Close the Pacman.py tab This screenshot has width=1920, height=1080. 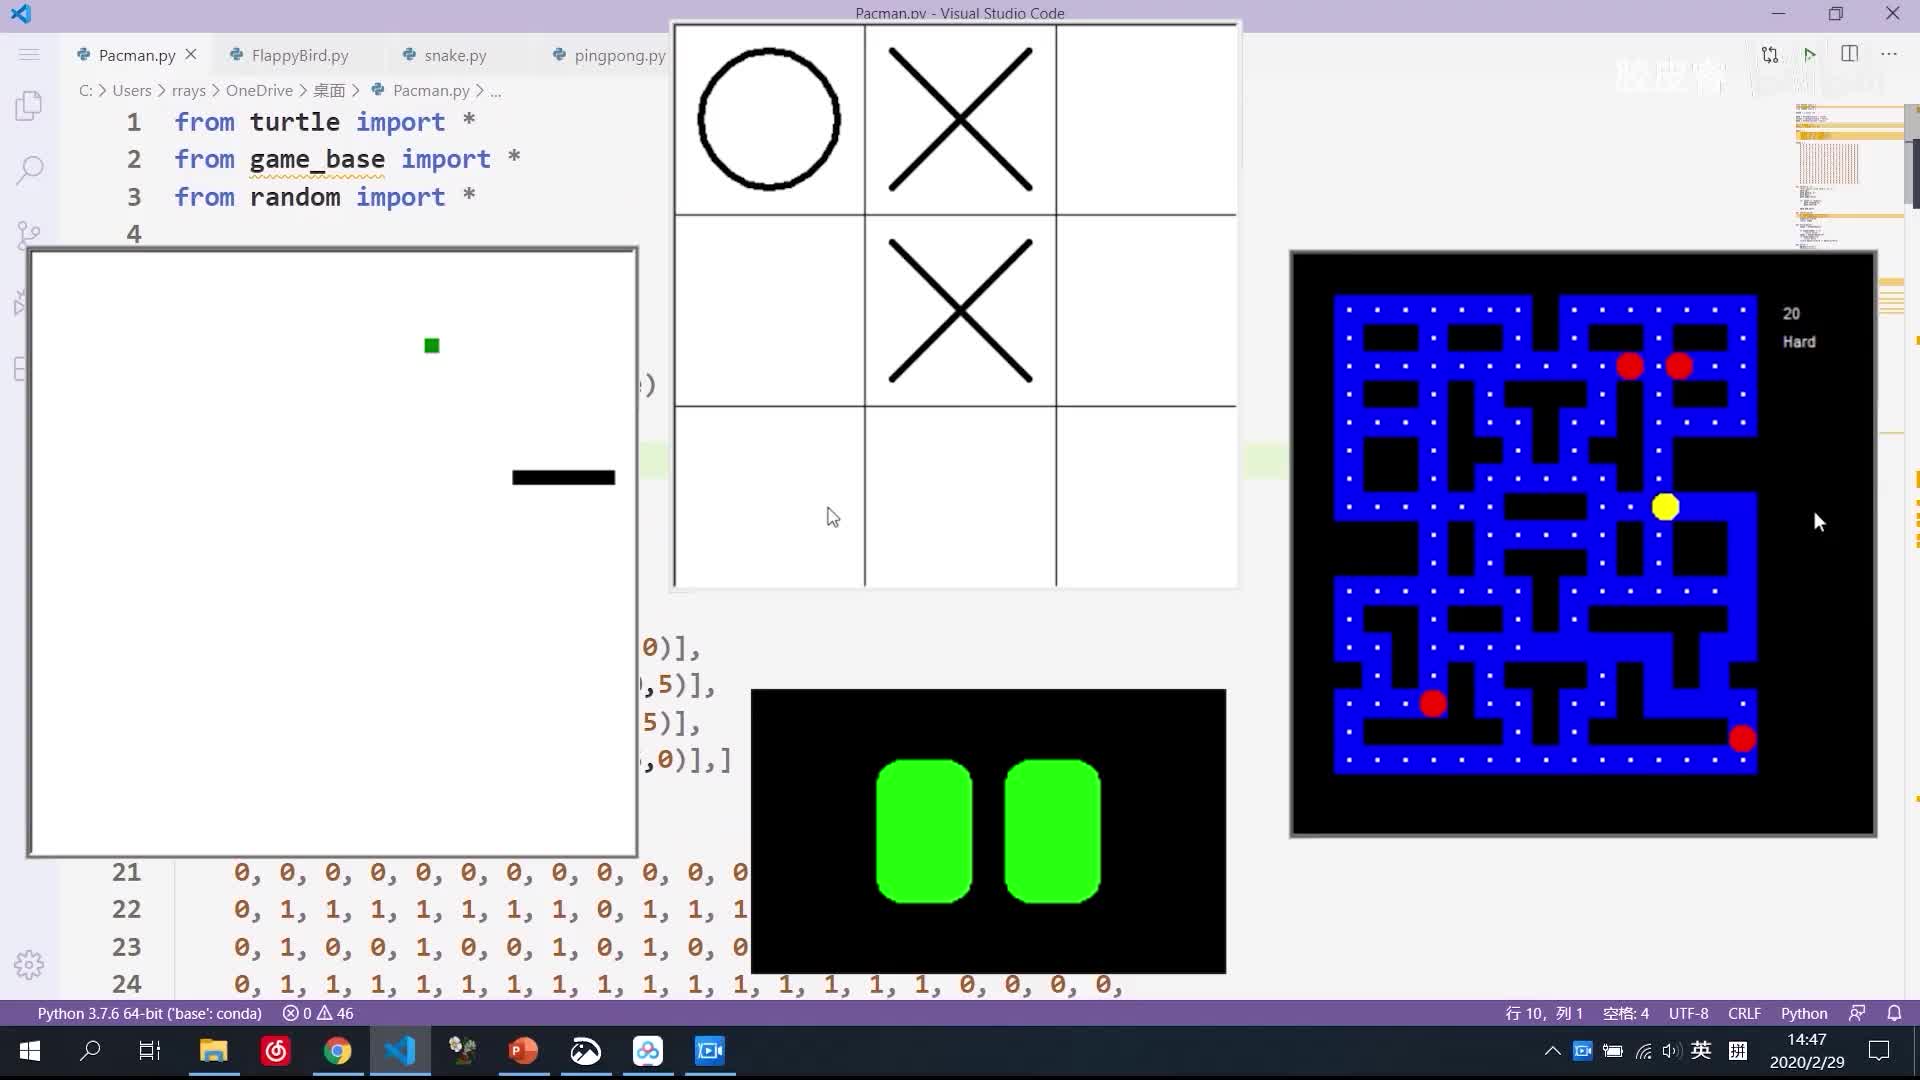pos(191,54)
